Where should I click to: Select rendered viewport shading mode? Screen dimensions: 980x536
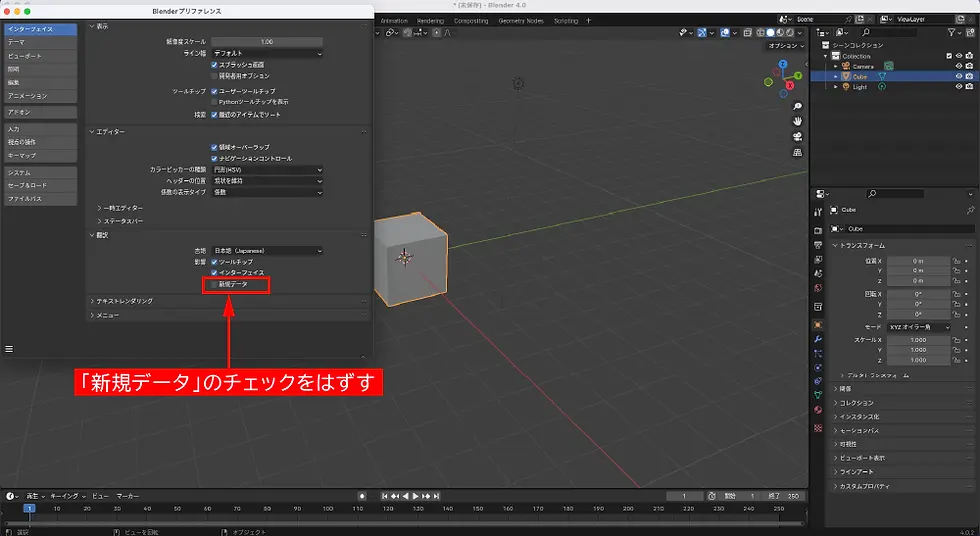tap(790, 32)
